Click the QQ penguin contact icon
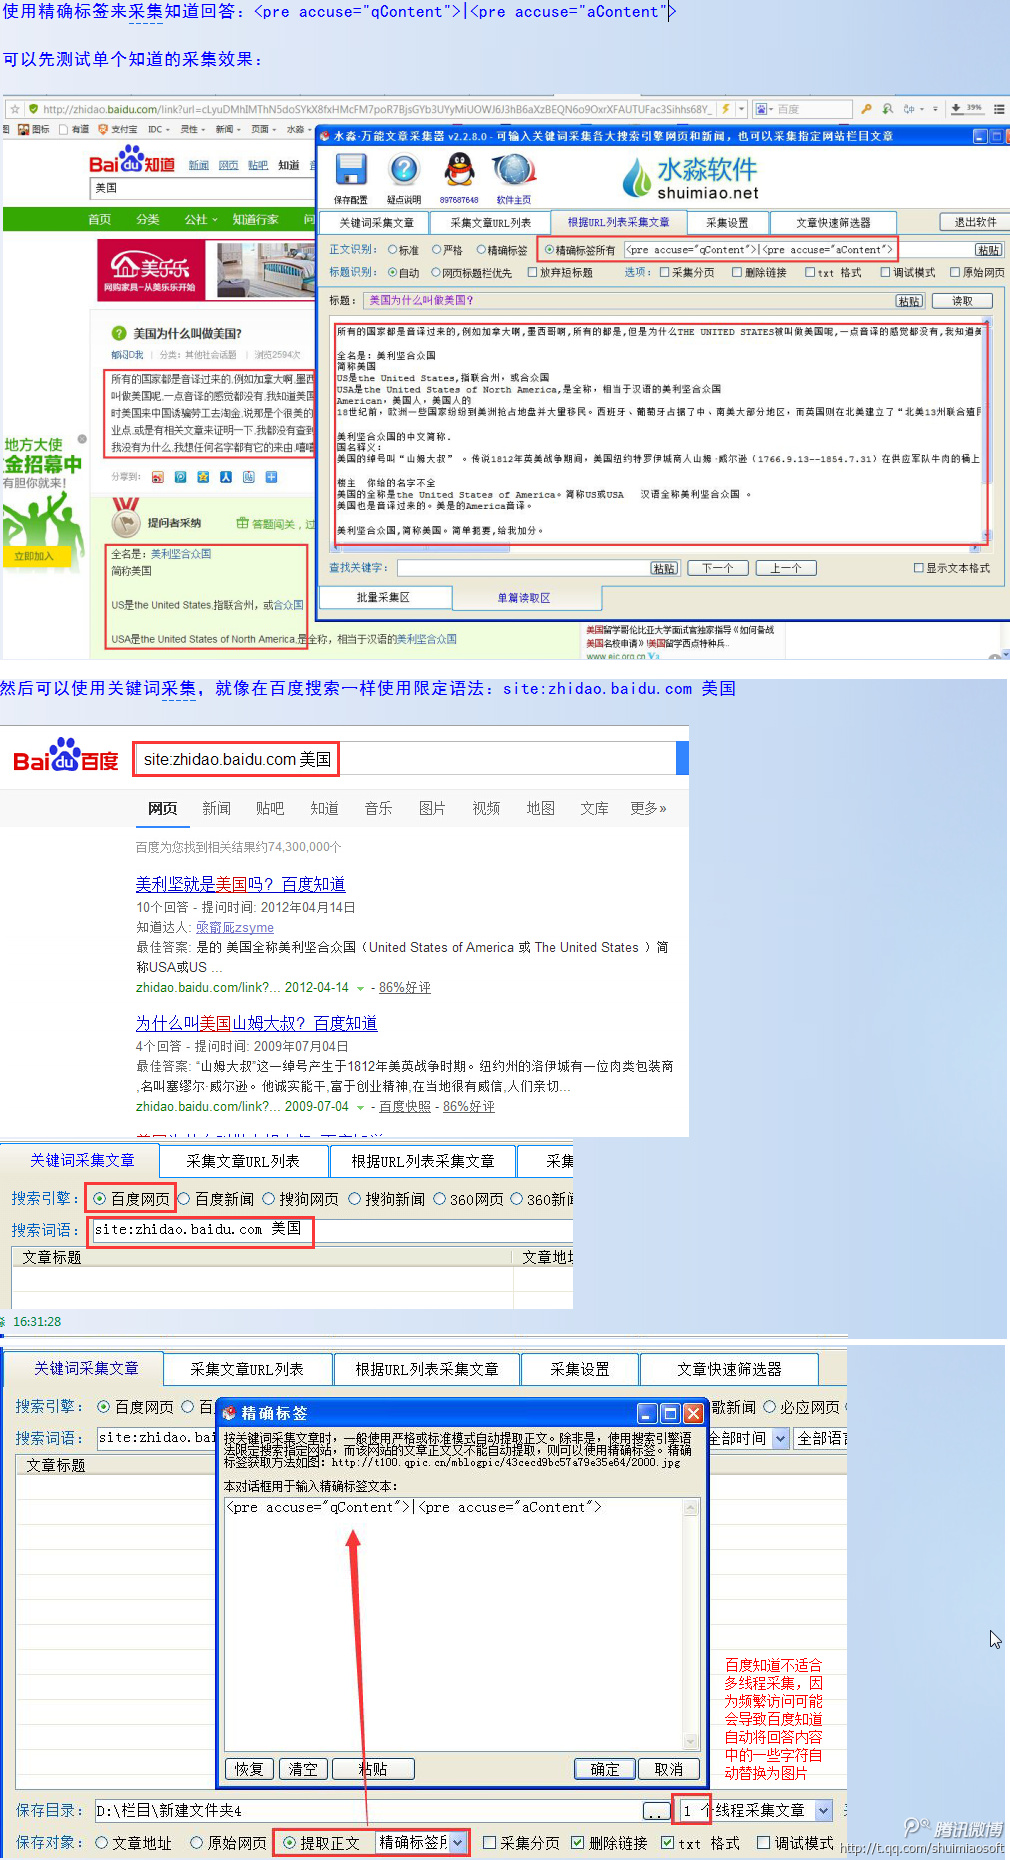Image resolution: width=1010 pixels, height=1860 pixels. point(459,171)
